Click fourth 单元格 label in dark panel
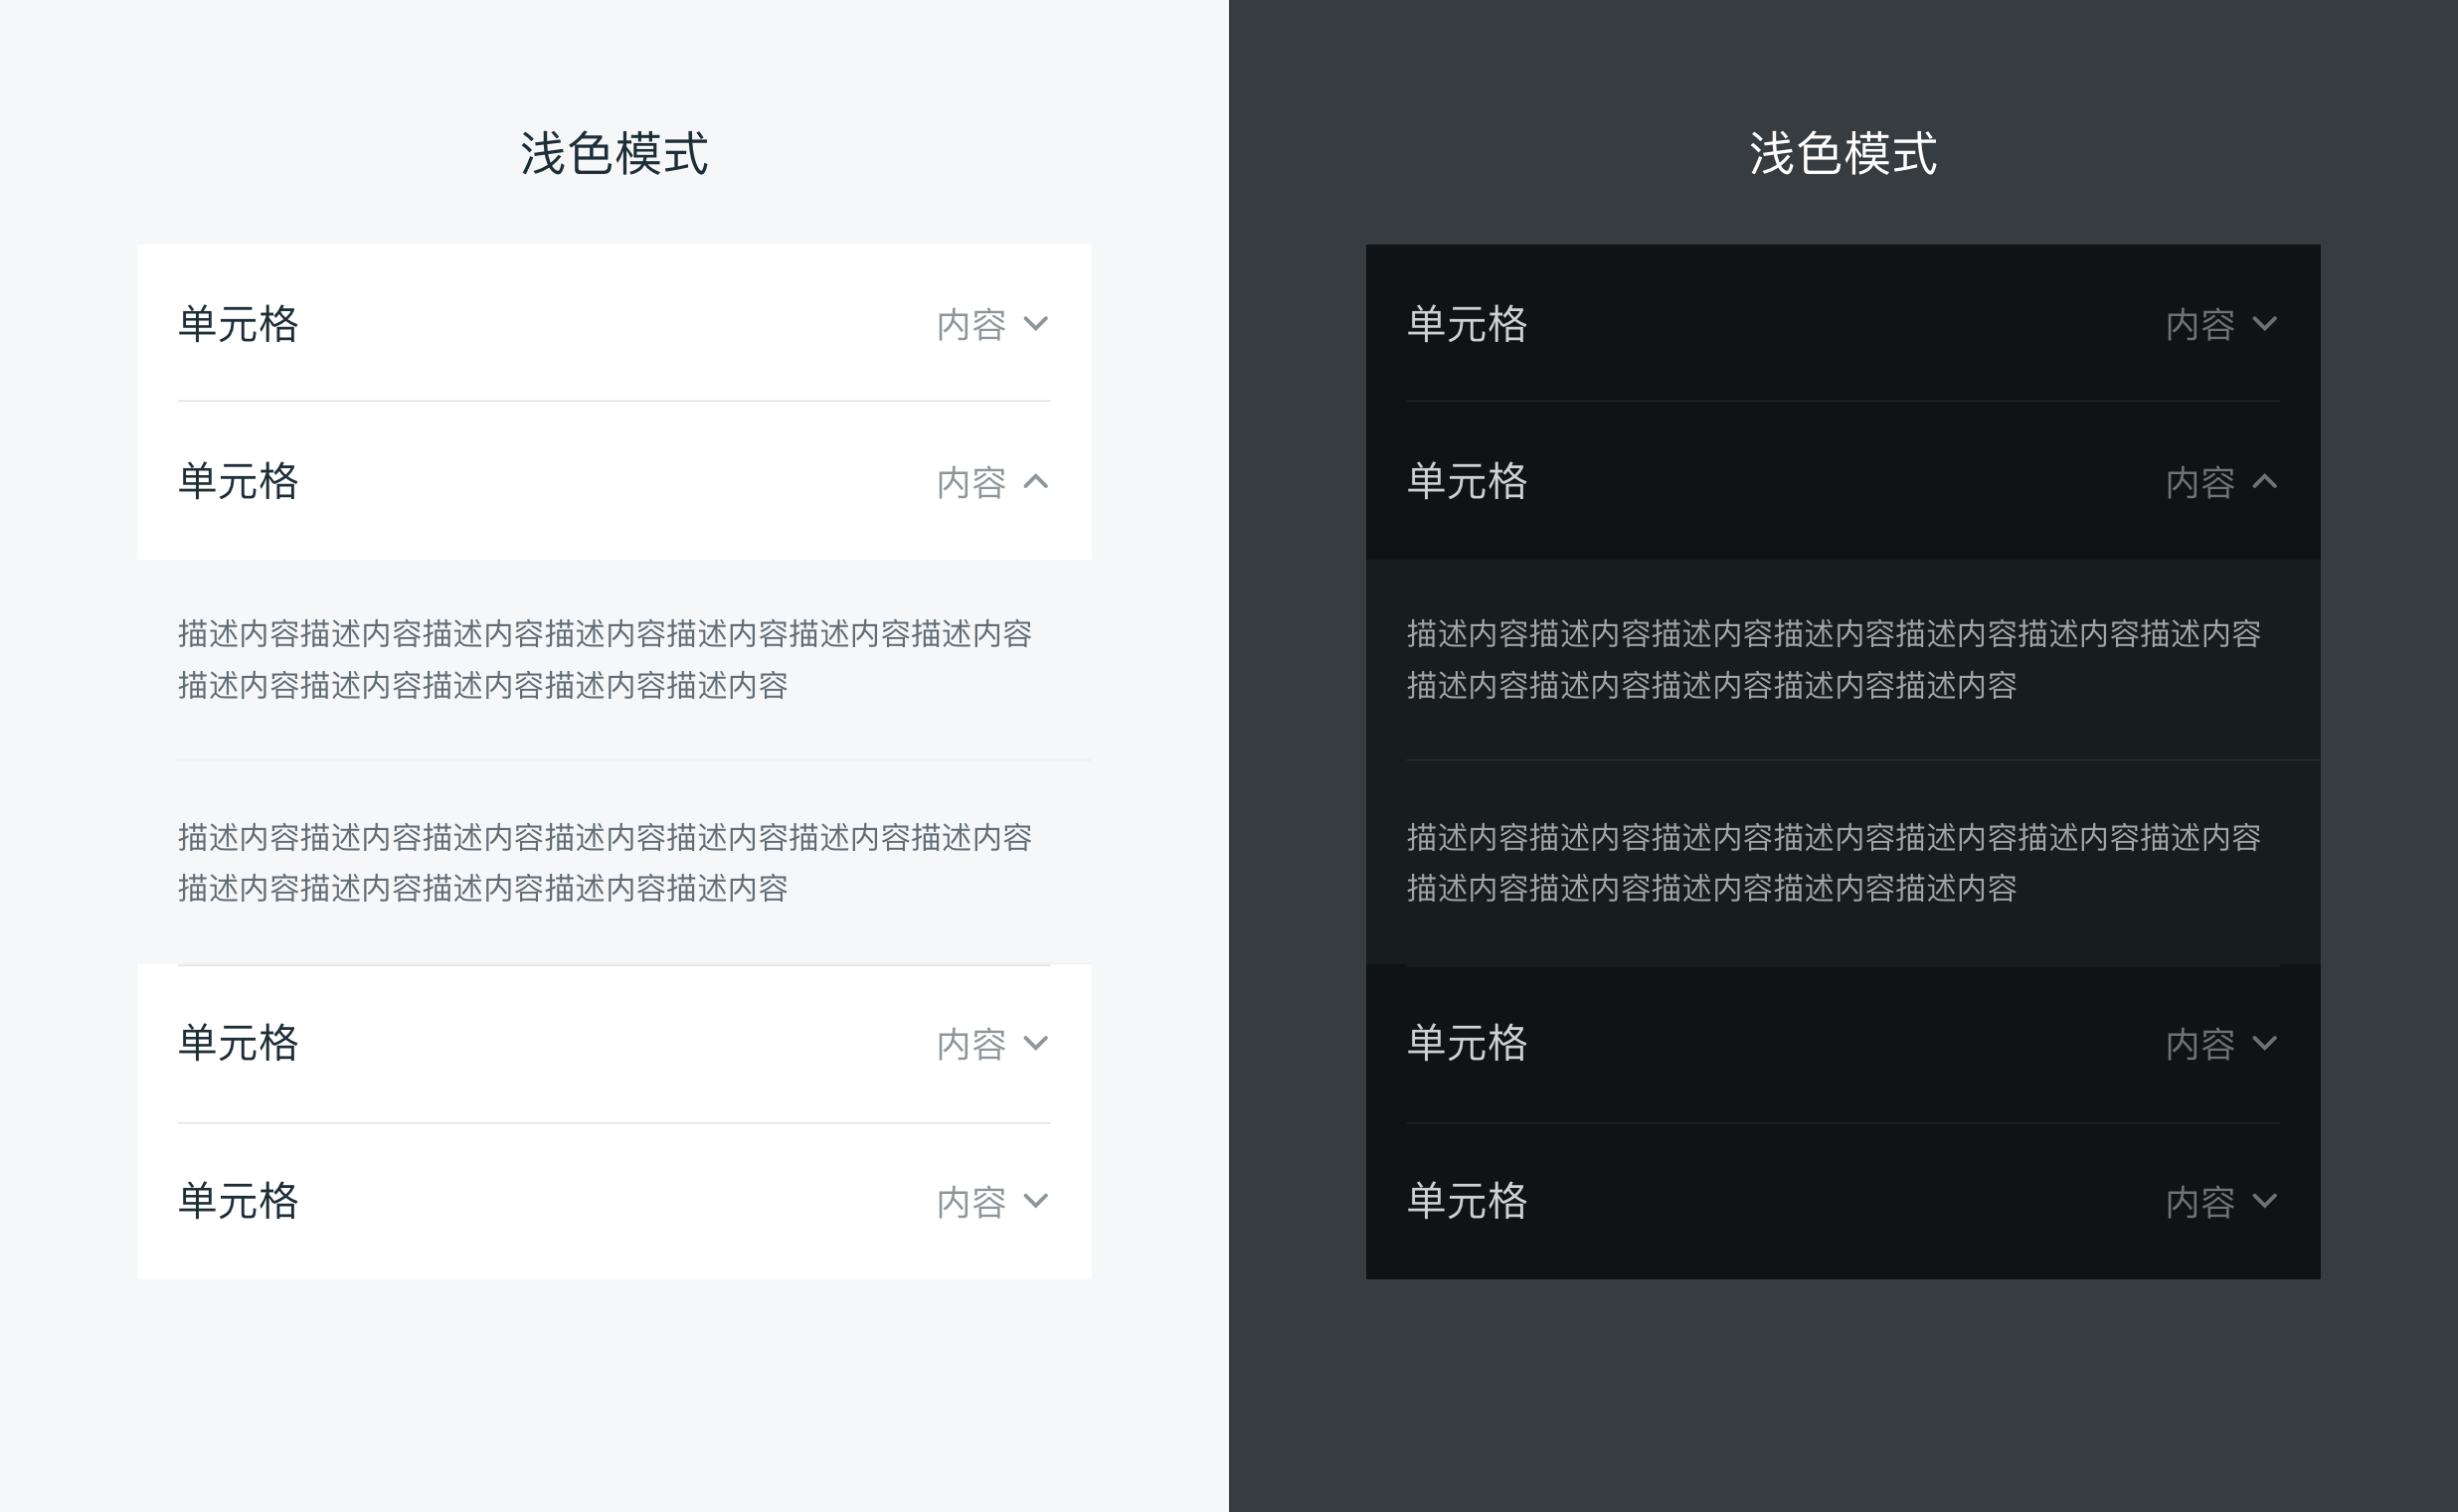The width and height of the screenshot is (2458, 1512). [x=1467, y=1201]
